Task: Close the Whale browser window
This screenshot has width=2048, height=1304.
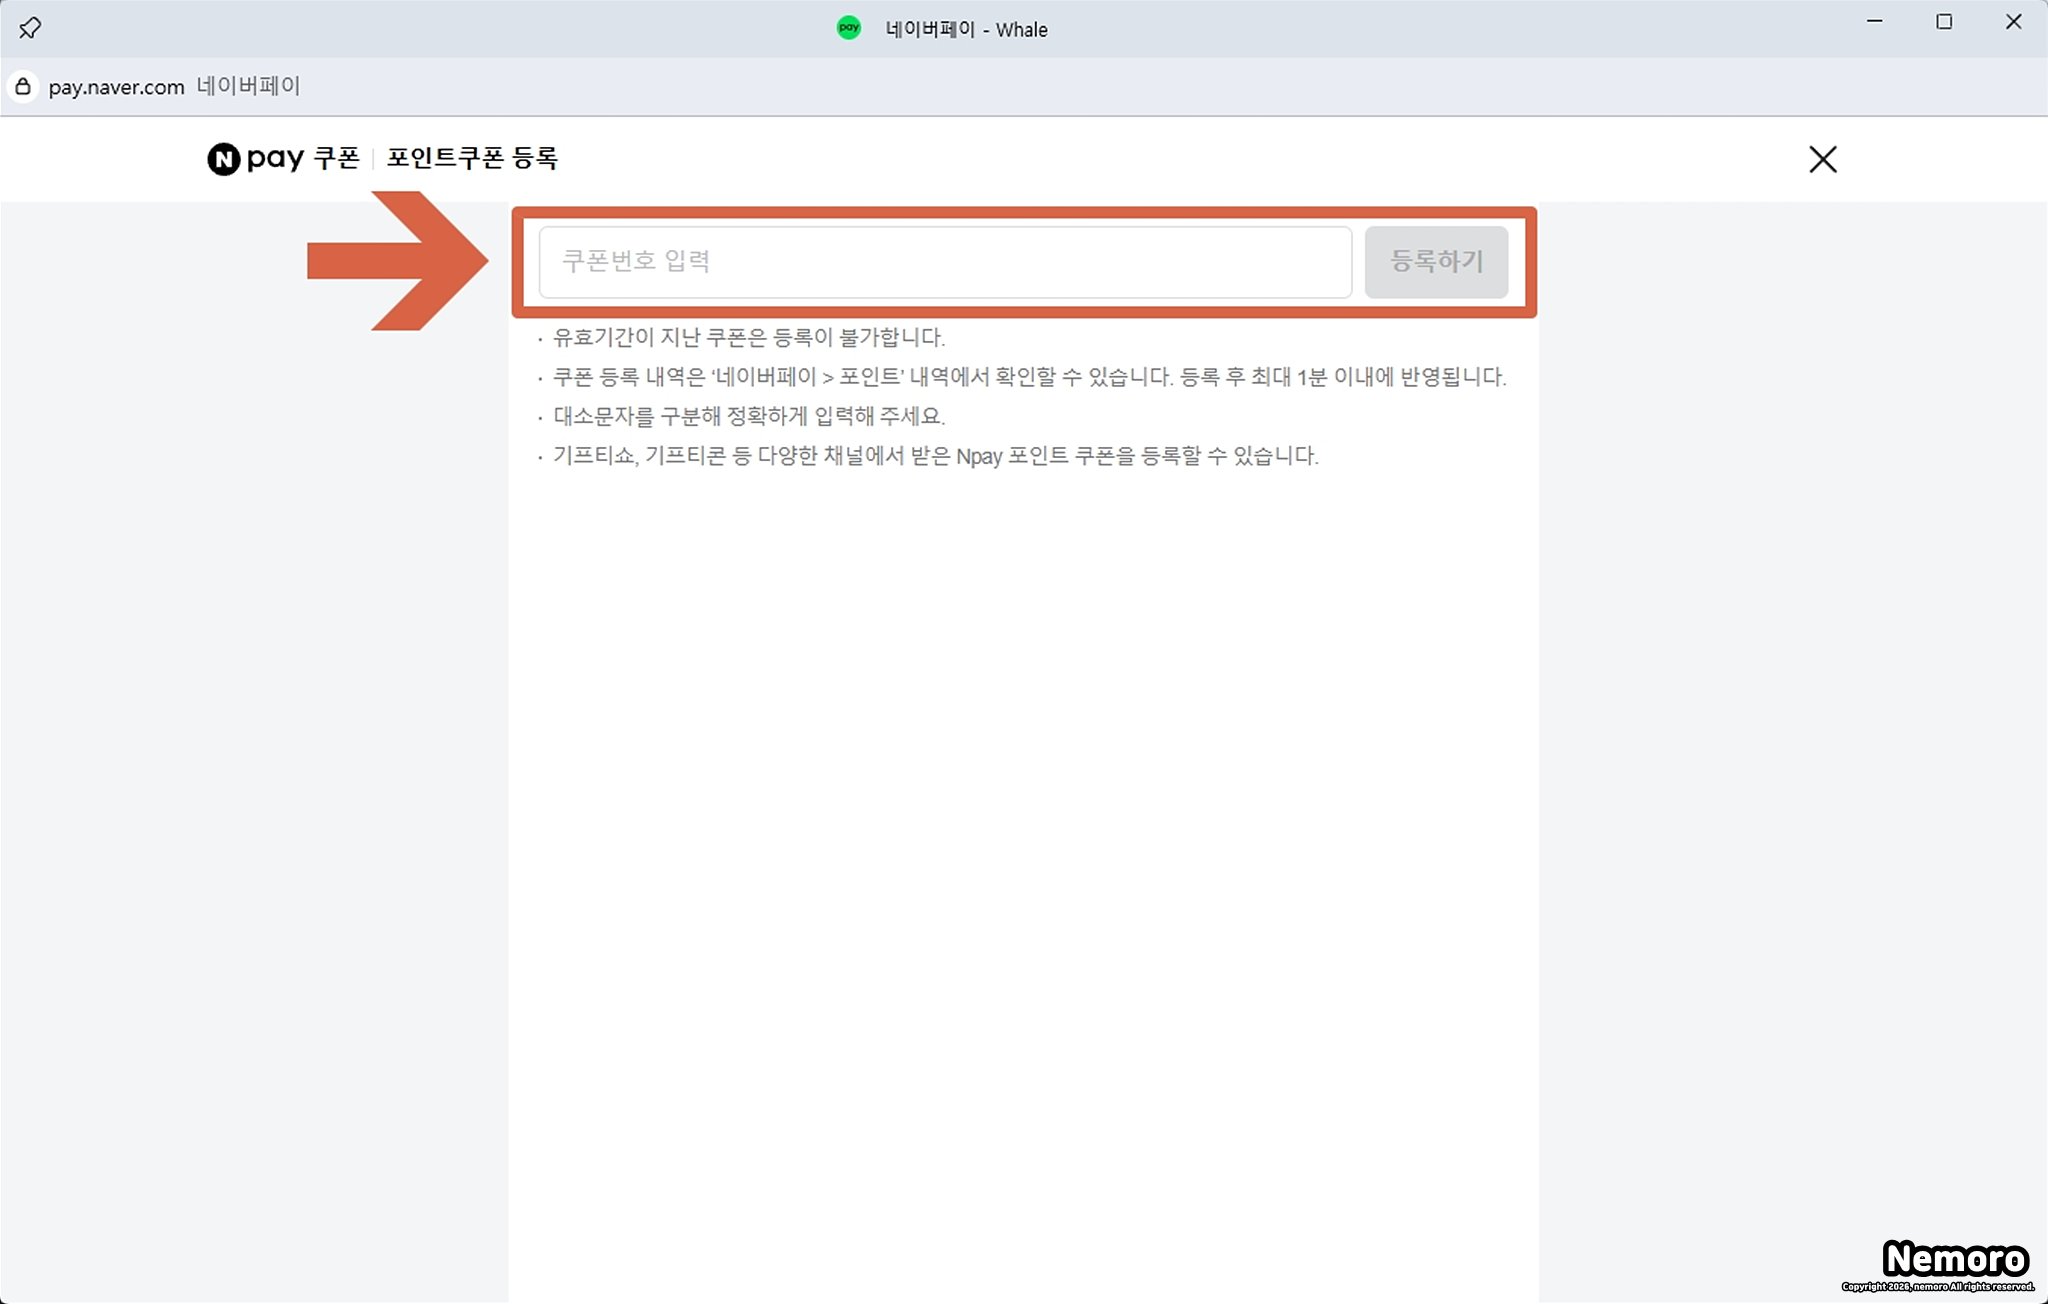Action: click(x=2013, y=22)
